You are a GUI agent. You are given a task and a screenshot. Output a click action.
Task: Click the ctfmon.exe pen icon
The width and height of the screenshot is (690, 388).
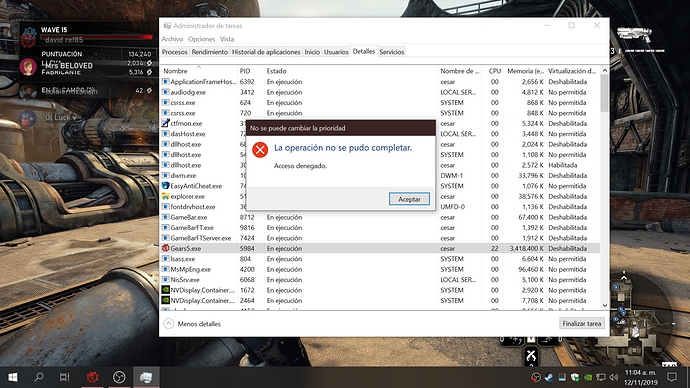(x=165, y=123)
